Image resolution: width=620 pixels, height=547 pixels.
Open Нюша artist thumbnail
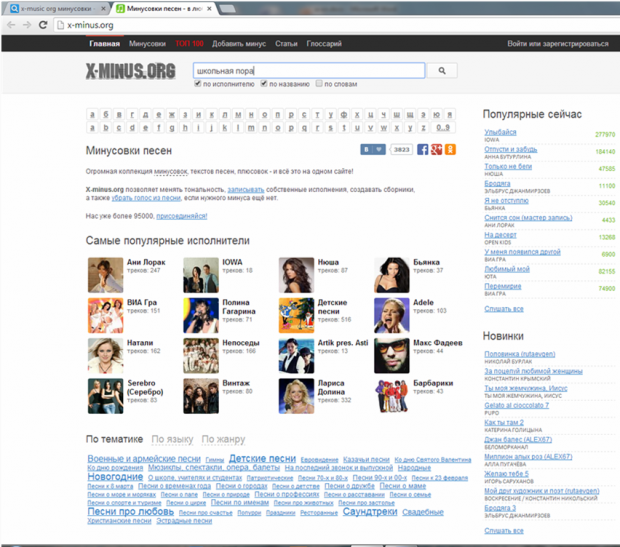click(296, 275)
